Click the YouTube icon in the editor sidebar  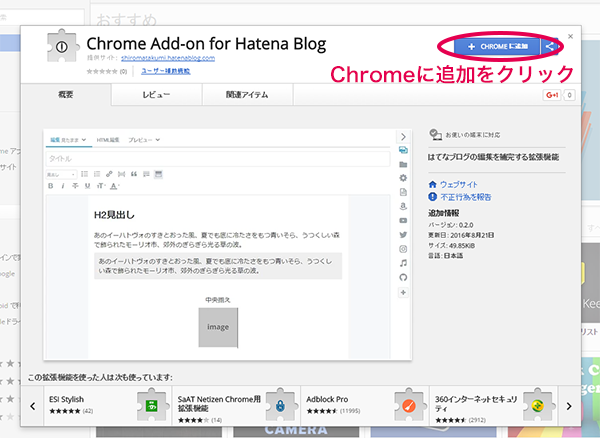click(x=403, y=220)
